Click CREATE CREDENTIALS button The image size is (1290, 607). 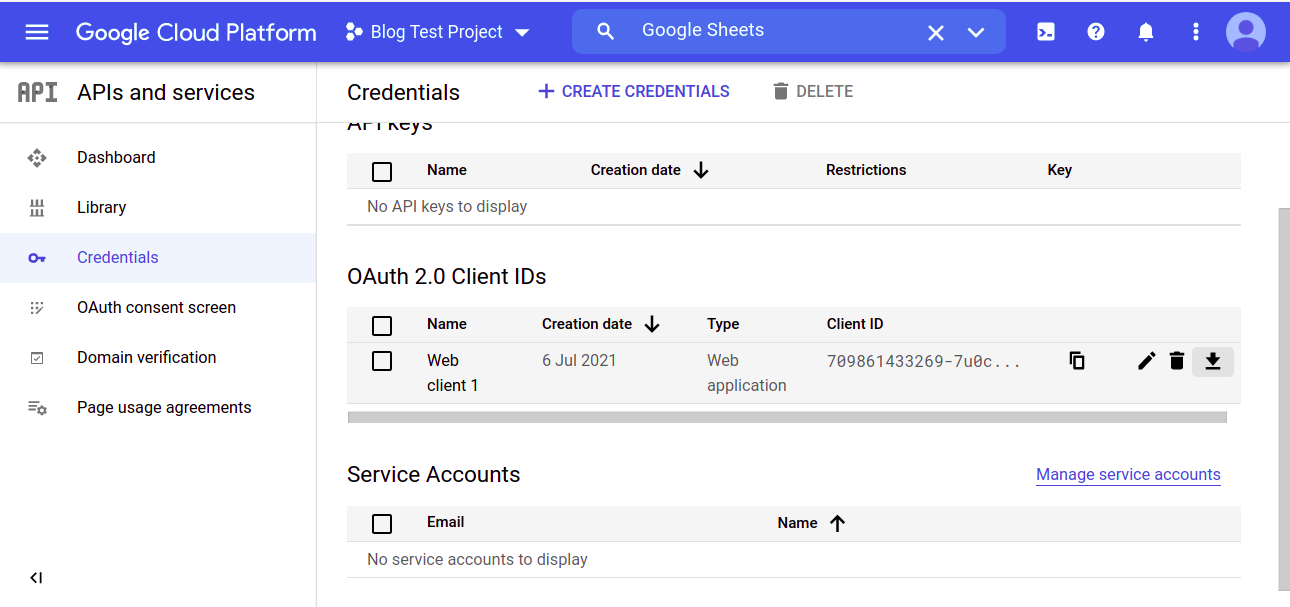633,91
